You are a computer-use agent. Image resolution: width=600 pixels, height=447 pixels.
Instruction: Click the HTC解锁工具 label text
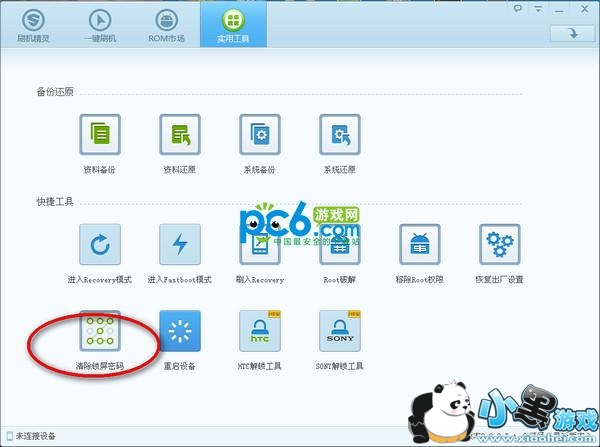(259, 366)
